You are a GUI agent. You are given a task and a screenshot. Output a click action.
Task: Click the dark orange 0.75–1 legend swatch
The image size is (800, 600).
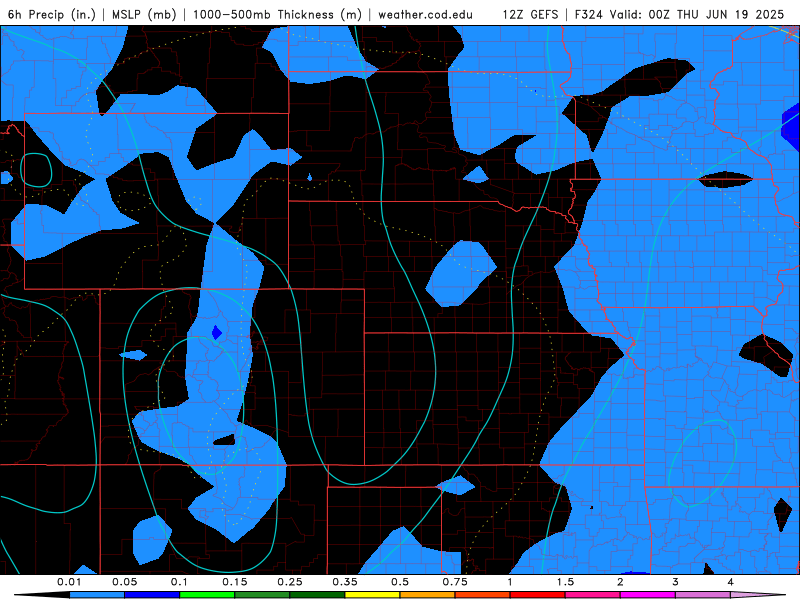click(483, 595)
